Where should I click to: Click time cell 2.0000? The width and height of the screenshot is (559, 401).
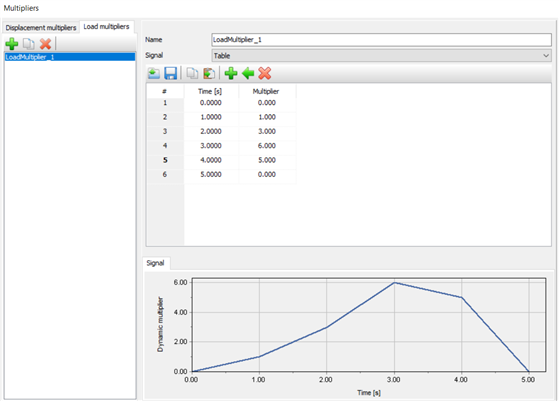point(211,132)
